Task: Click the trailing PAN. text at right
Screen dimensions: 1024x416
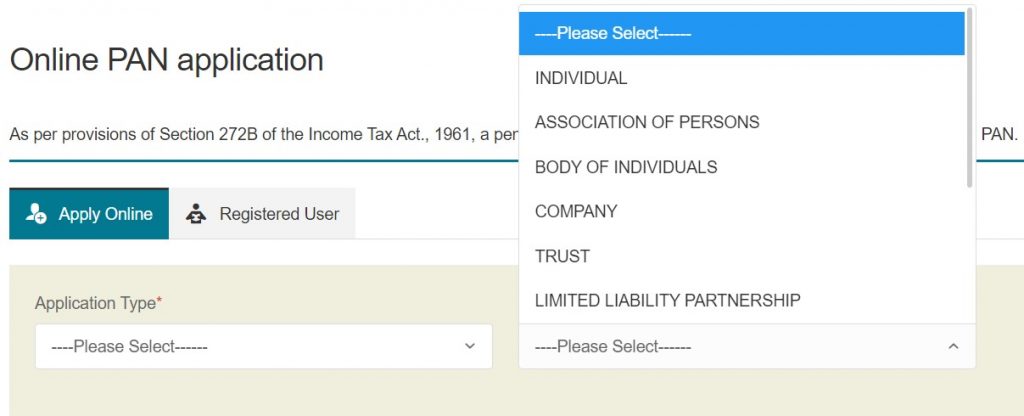Action: point(999,135)
